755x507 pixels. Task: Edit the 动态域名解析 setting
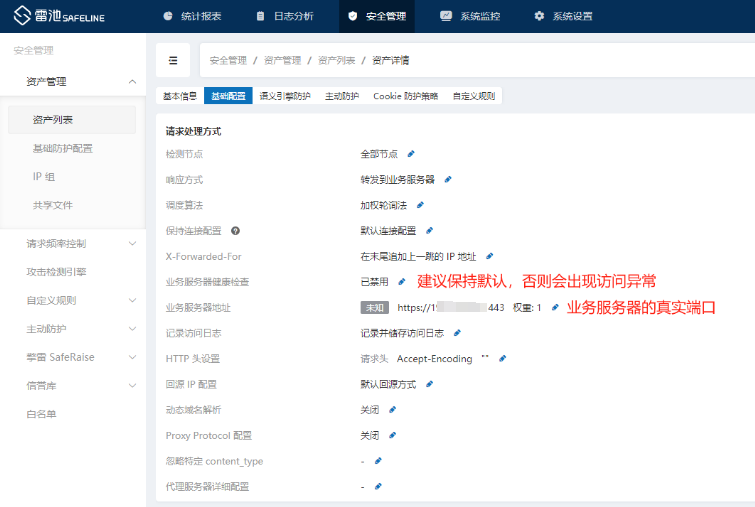pos(392,410)
